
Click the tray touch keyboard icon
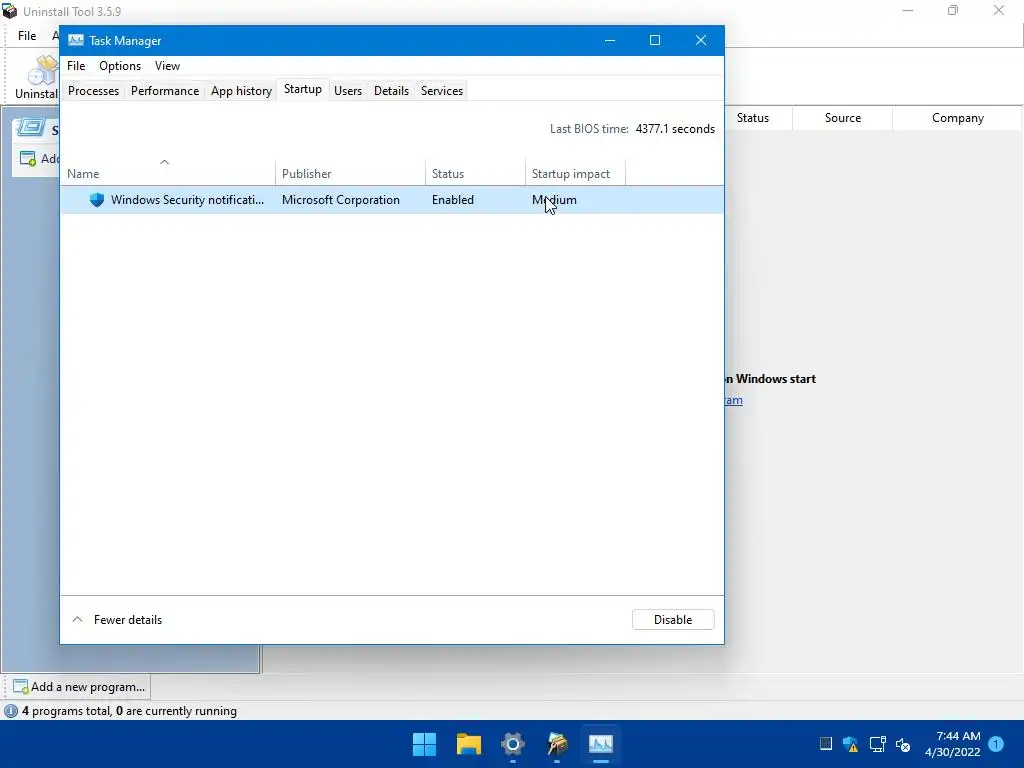point(825,743)
